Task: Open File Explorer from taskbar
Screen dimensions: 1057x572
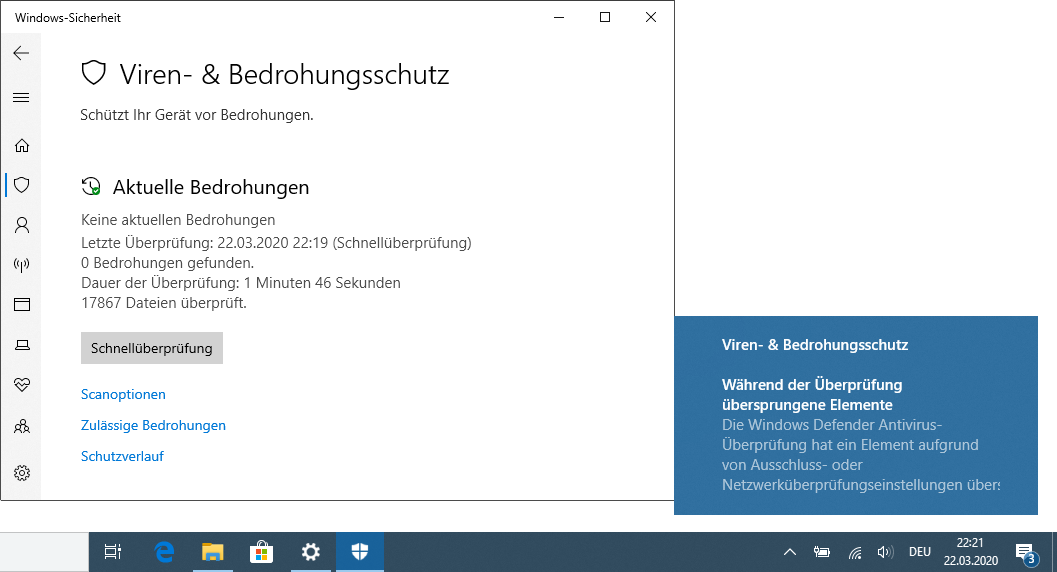Action: [x=212, y=552]
